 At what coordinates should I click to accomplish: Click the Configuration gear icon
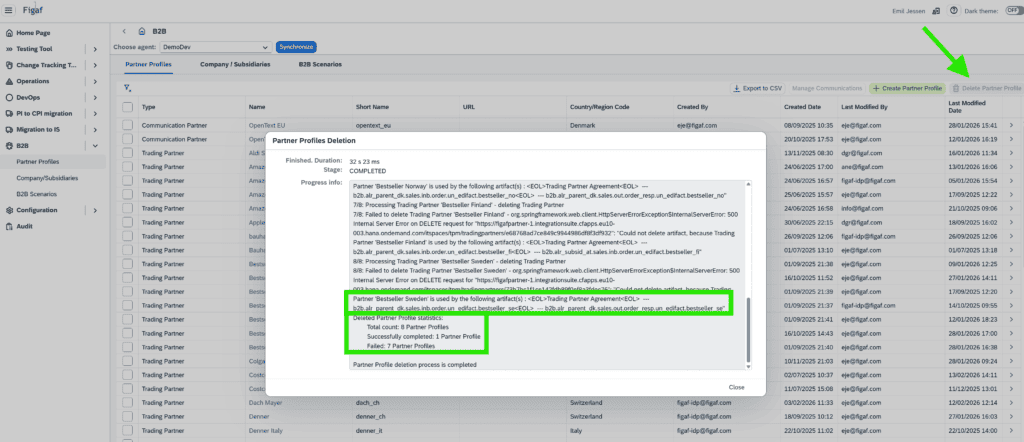pyautogui.click(x=9, y=210)
